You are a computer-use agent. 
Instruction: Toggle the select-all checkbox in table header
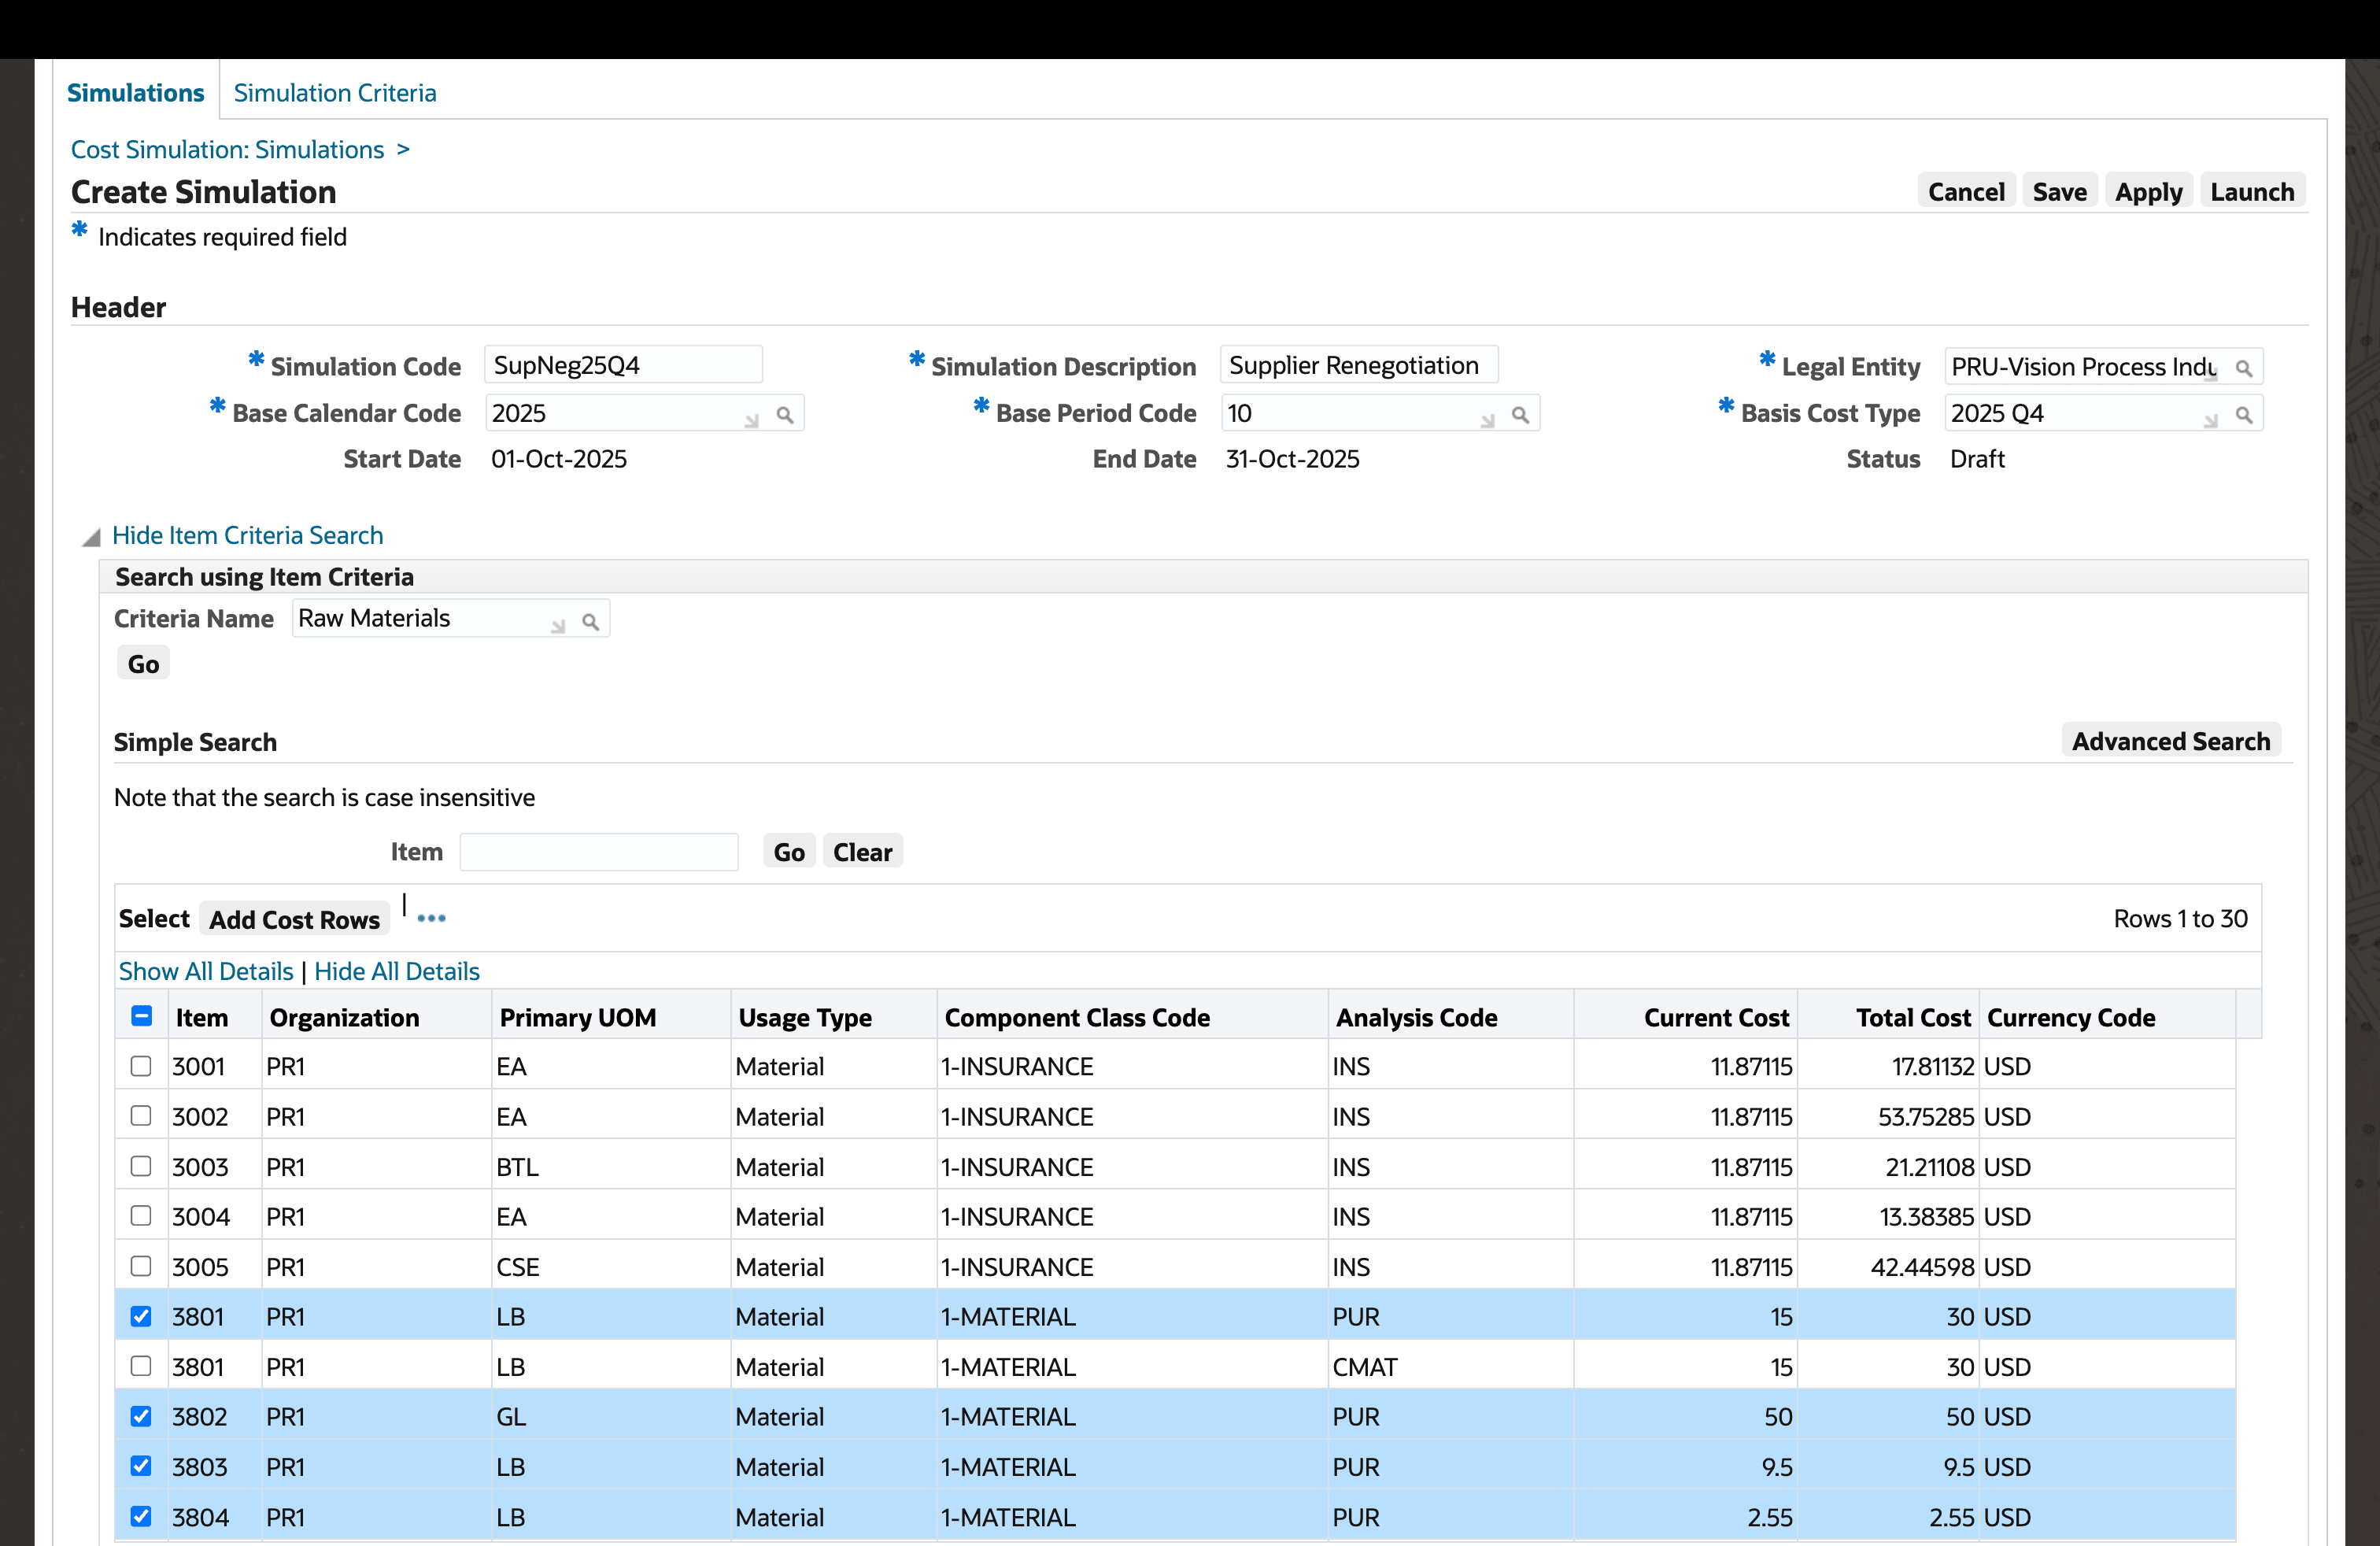click(x=141, y=1015)
